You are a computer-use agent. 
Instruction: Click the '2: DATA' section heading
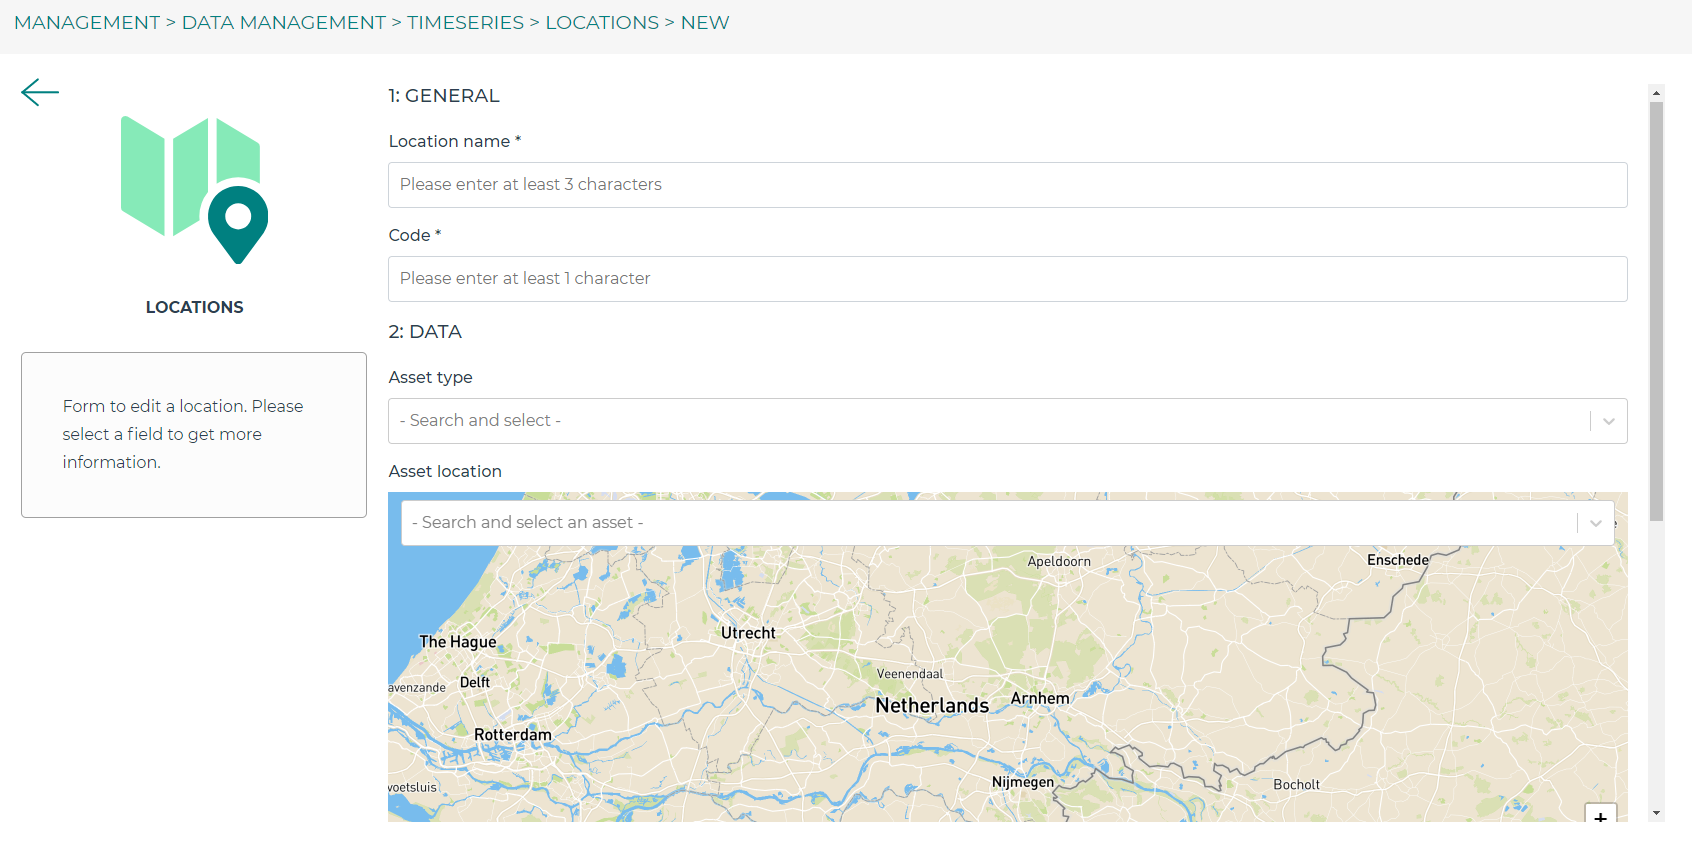pyautogui.click(x=425, y=332)
